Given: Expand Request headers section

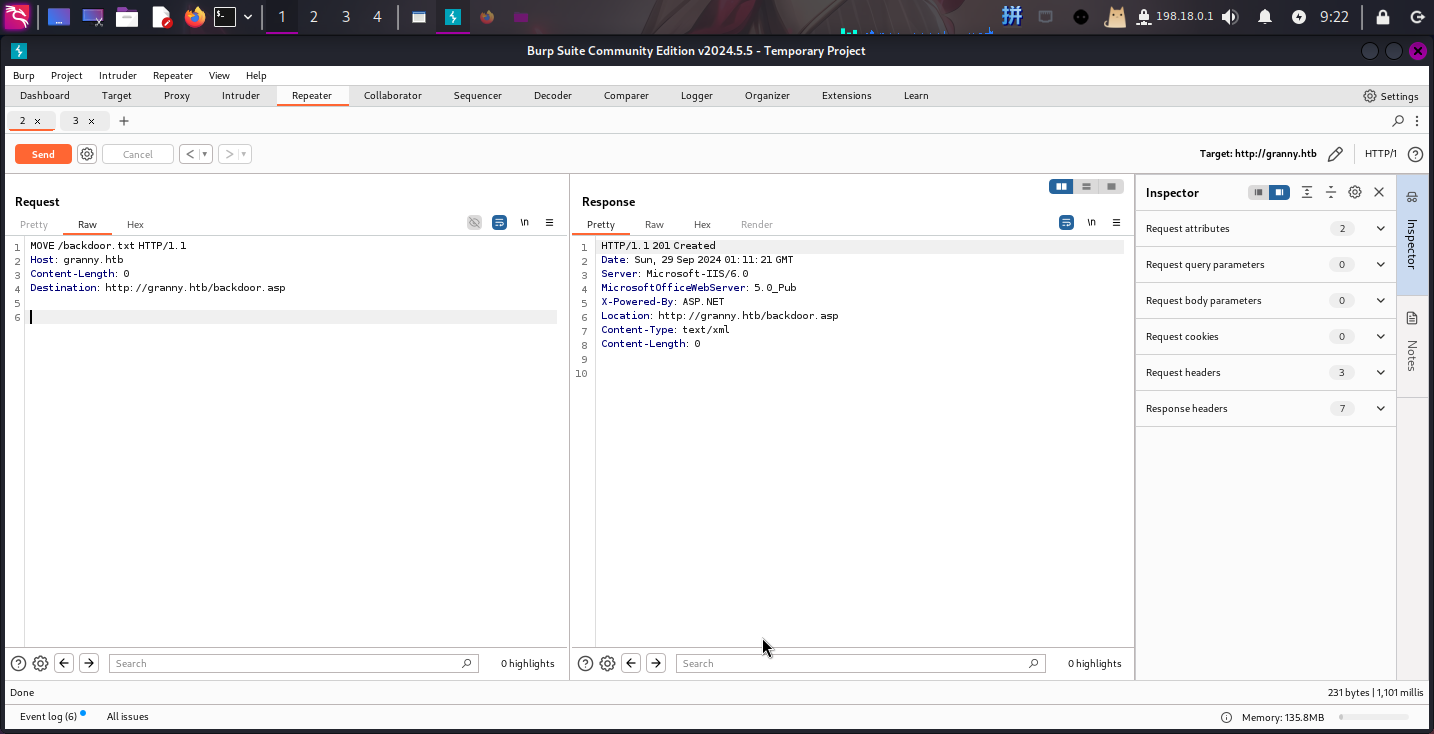Looking at the screenshot, I should [1266, 372].
